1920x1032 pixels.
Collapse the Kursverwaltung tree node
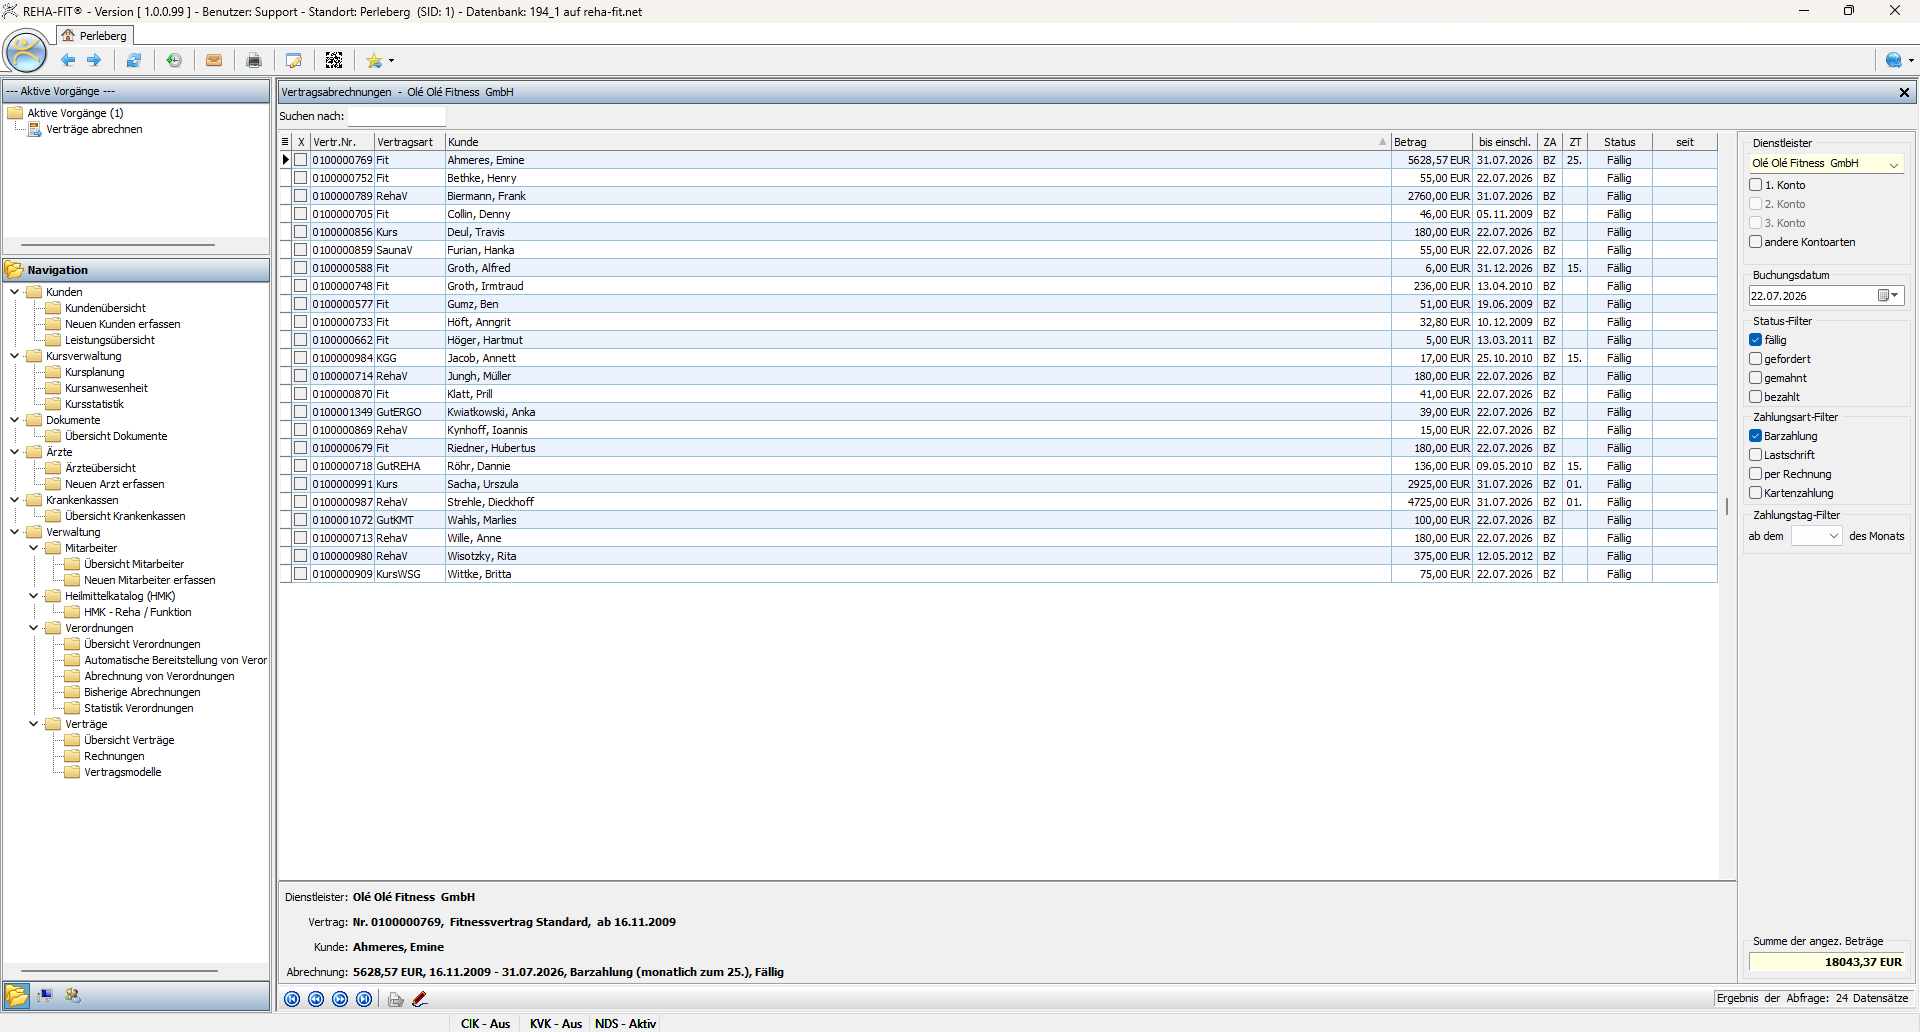(15, 356)
